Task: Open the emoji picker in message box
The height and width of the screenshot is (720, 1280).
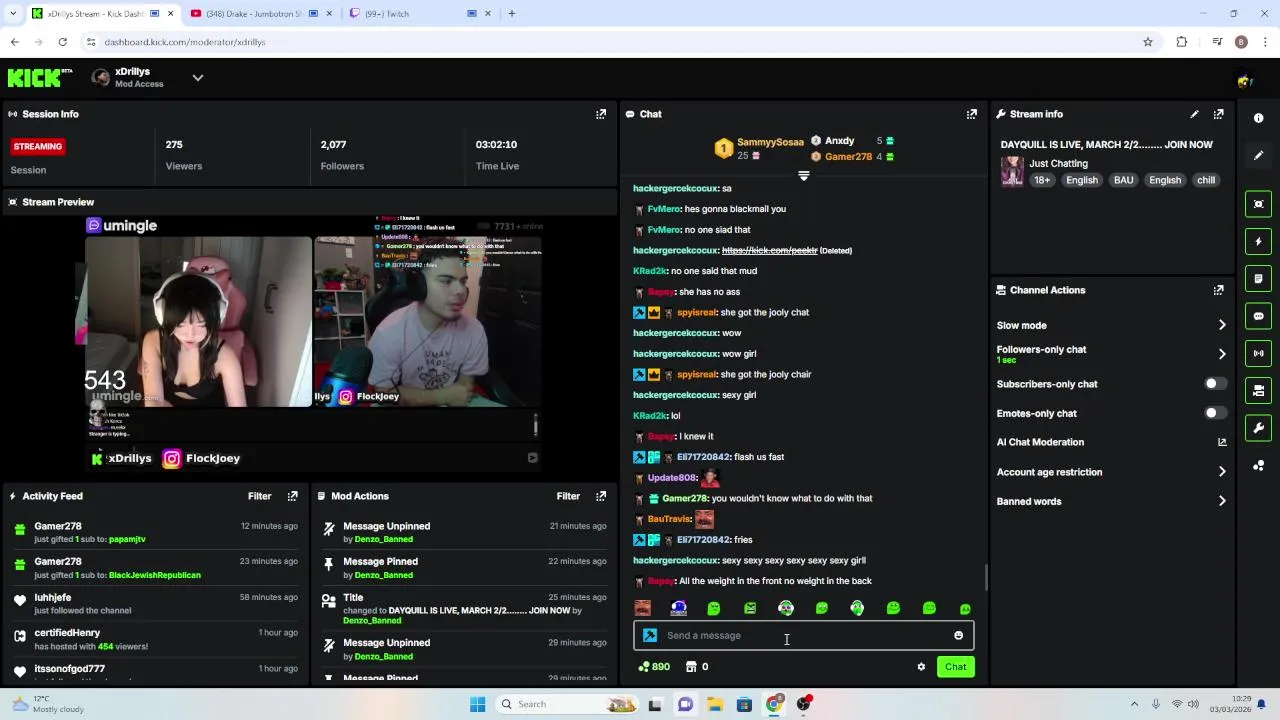Action: pos(958,636)
